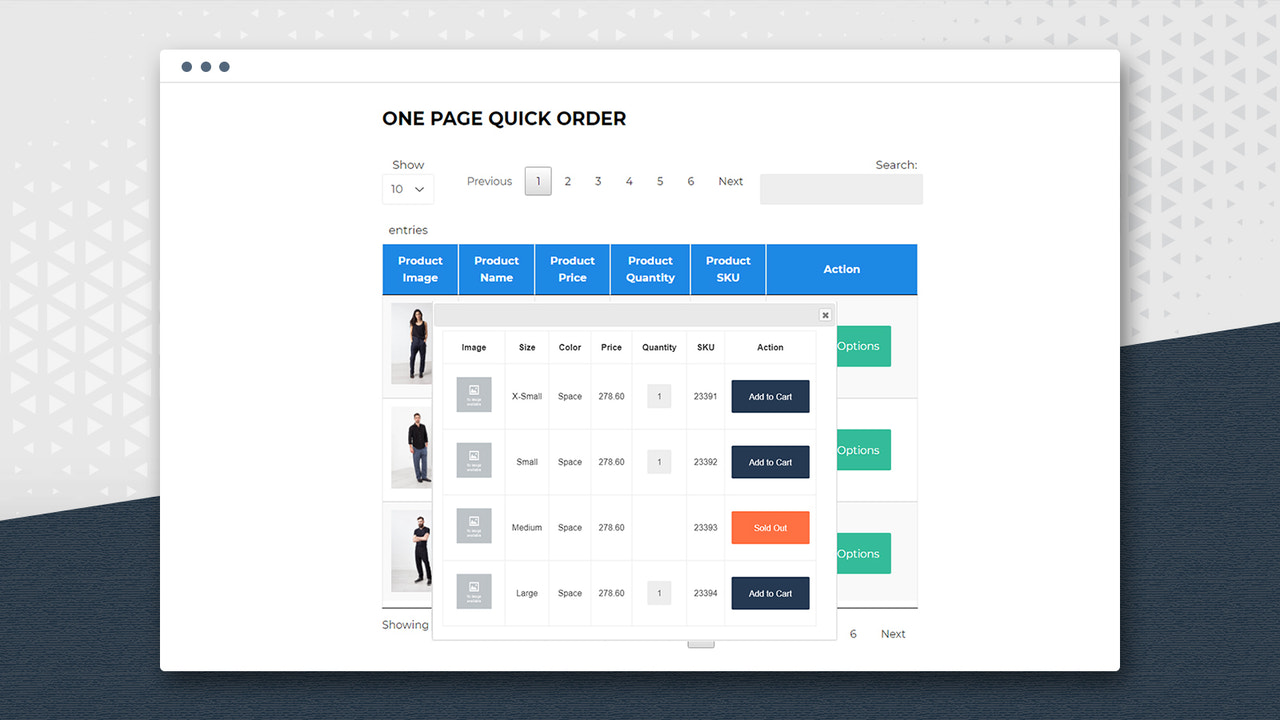Open the Show entries dropdown

click(x=408, y=188)
